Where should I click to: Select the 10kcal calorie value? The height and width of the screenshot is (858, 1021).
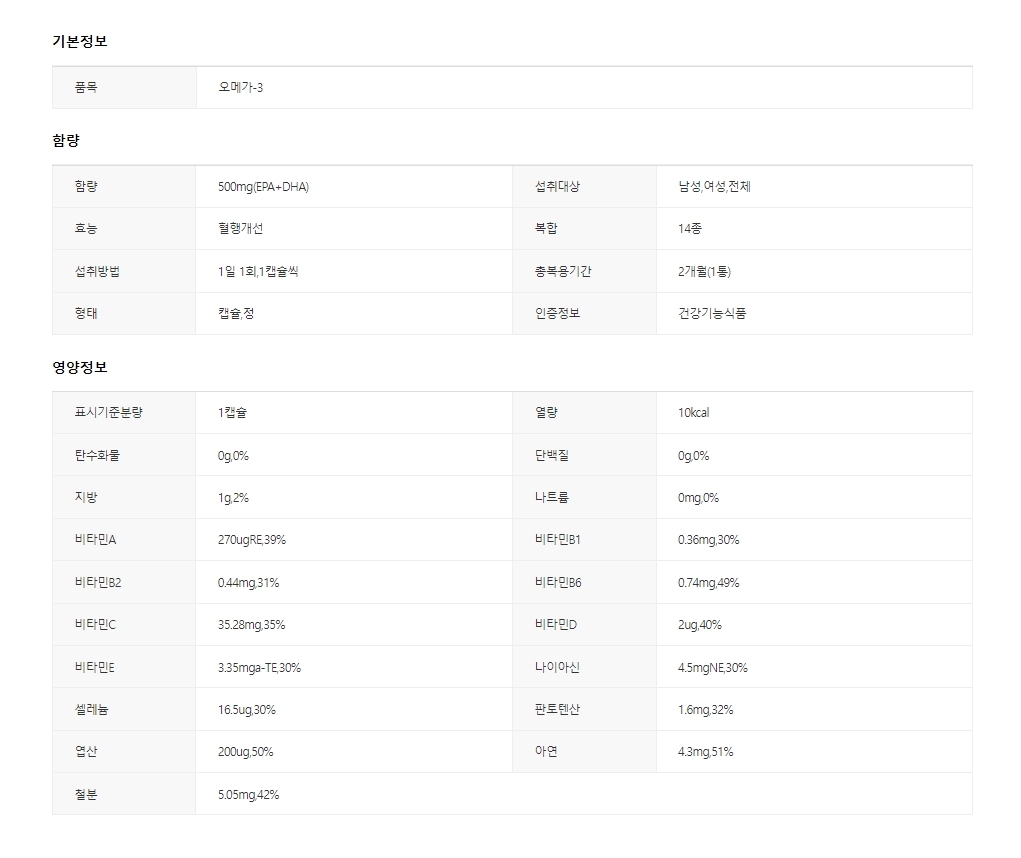[693, 412]
